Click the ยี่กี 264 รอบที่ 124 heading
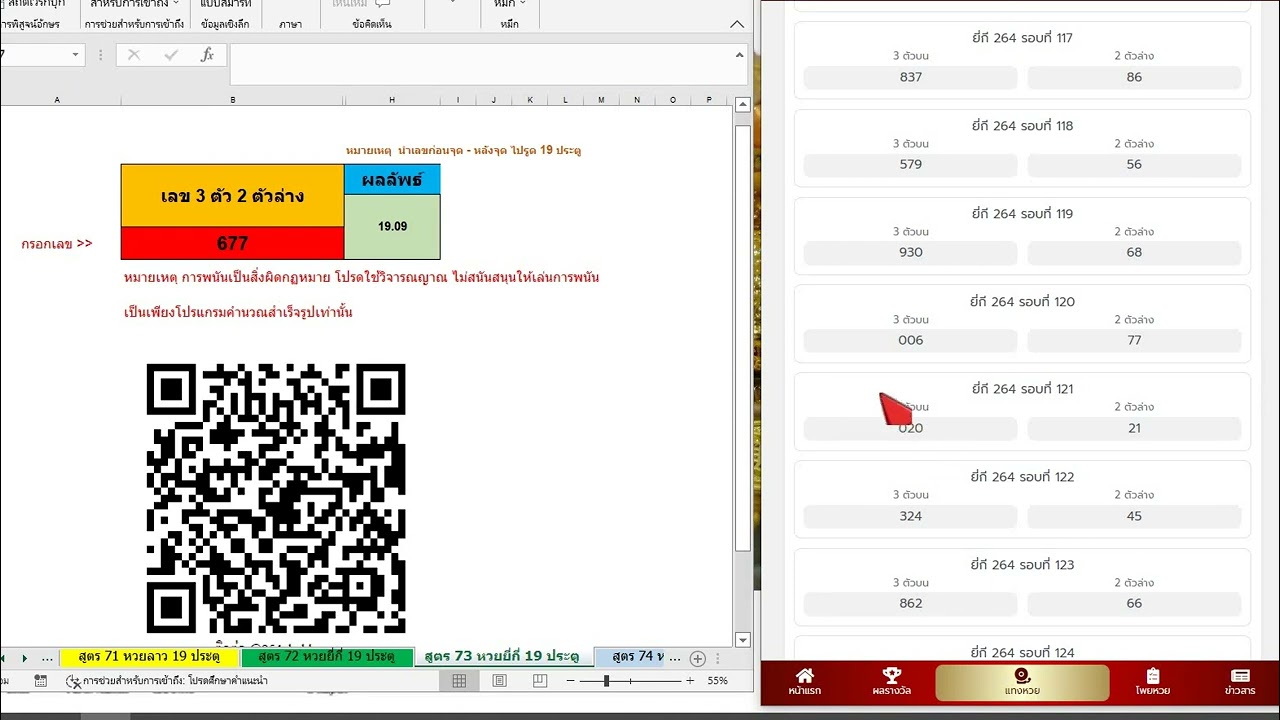1280x720 pixels. click(1022, 653)
